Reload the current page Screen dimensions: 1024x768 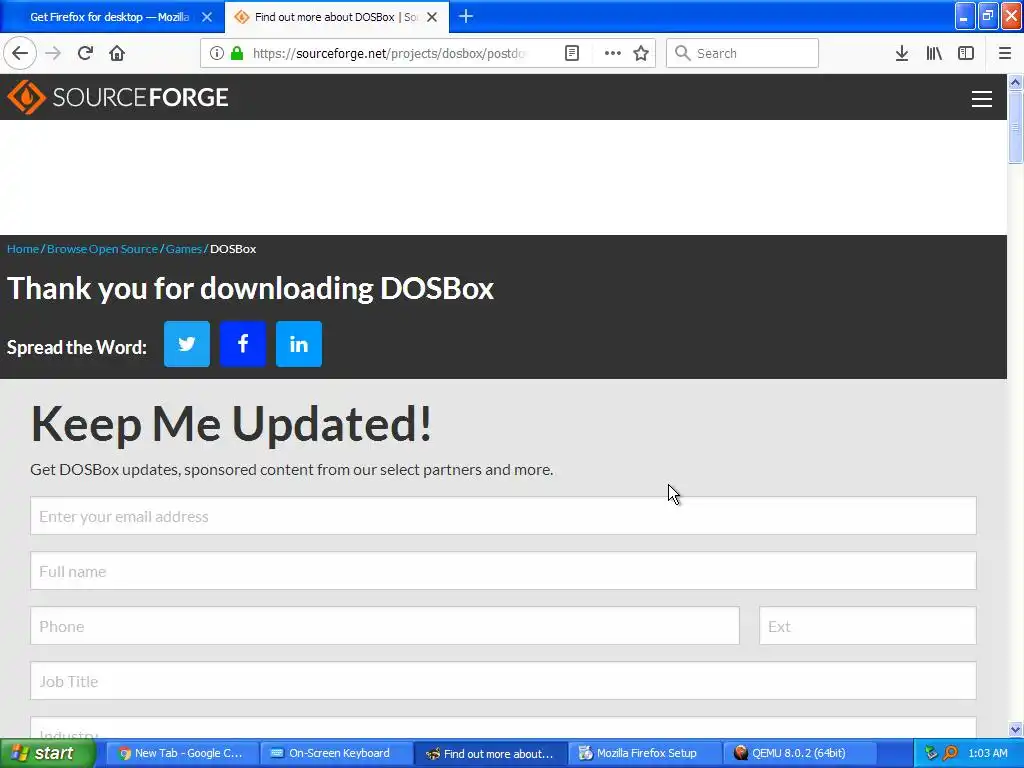(85, 53)
